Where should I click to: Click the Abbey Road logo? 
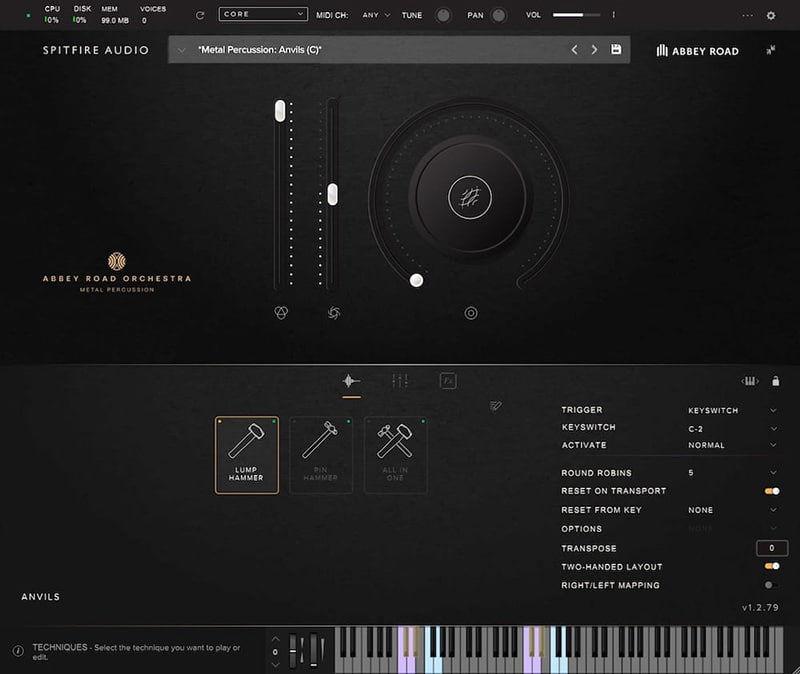[x=697, y=51]
